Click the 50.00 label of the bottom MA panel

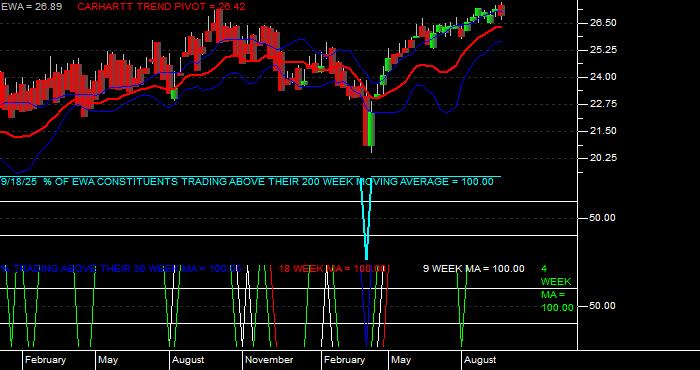(x=603, y=306)
